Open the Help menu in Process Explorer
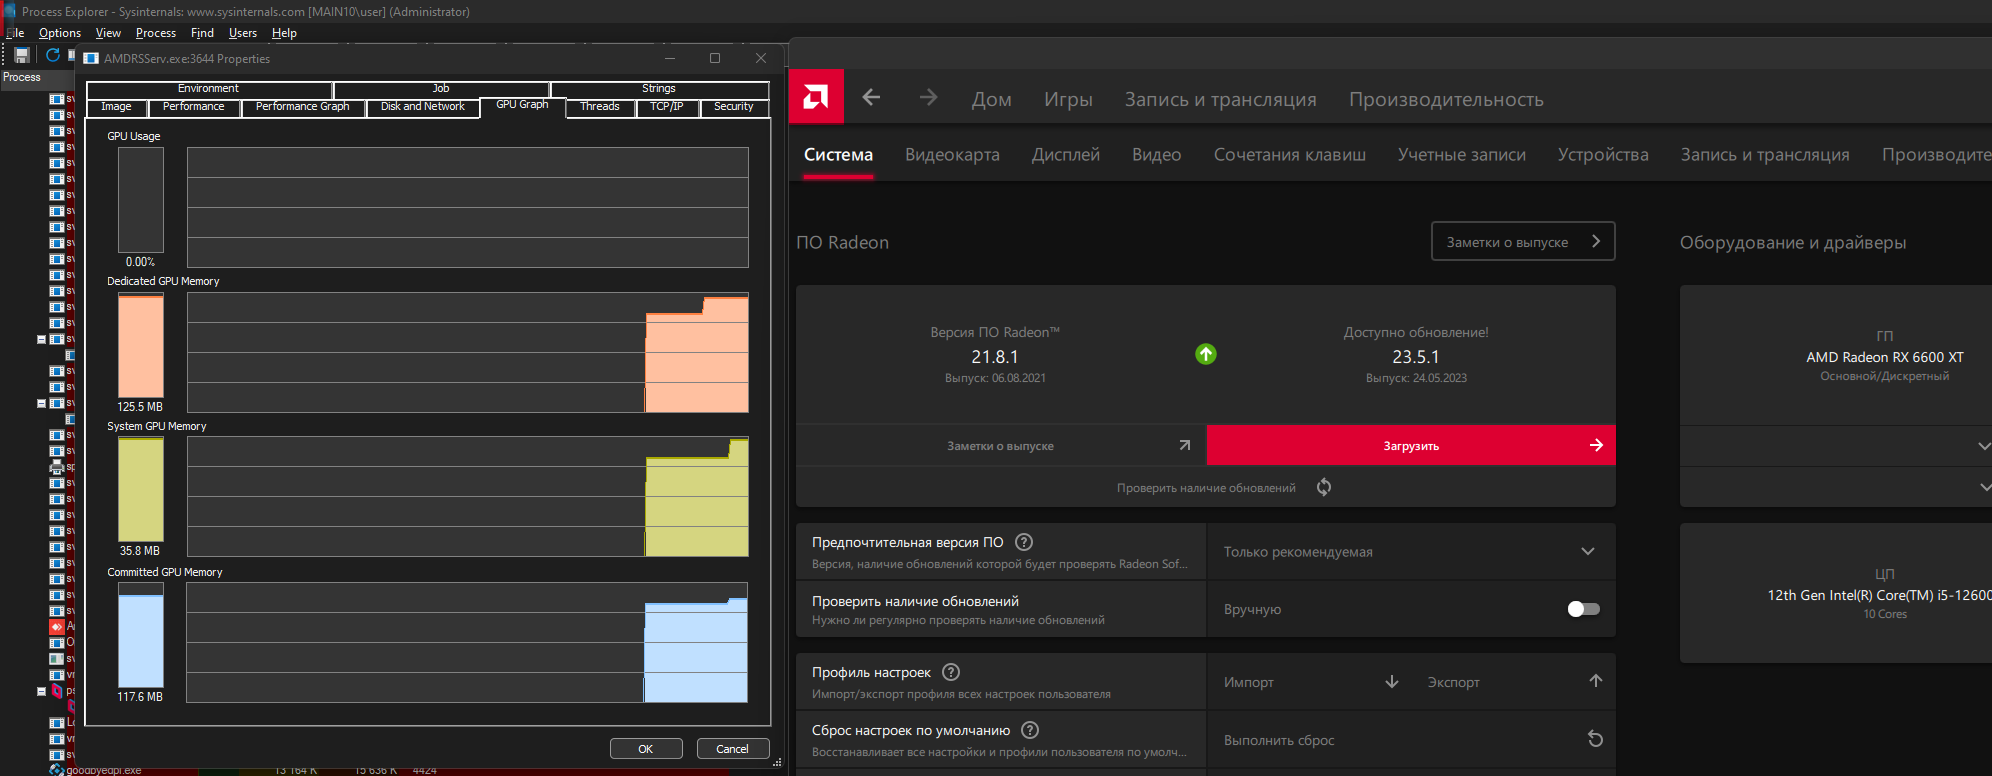Viewport: 1992px width, 776px height. click(x=284, y=33)
